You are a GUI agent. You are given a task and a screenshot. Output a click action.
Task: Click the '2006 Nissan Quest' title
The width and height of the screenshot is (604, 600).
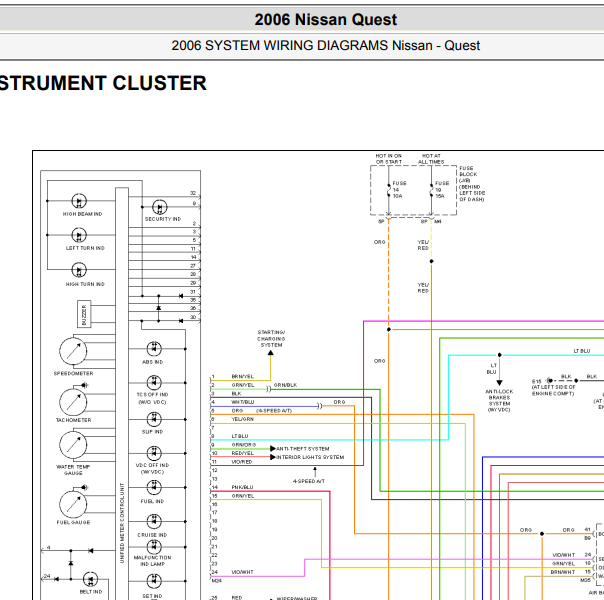pos(325,20)
